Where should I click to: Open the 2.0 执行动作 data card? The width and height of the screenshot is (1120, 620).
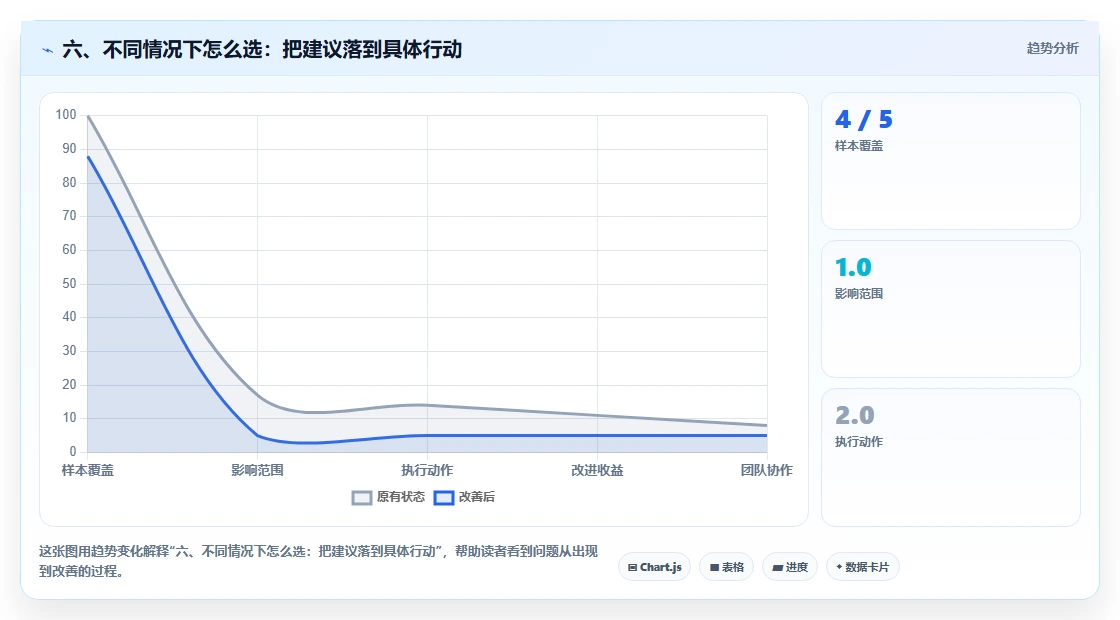tap(951, 457)
